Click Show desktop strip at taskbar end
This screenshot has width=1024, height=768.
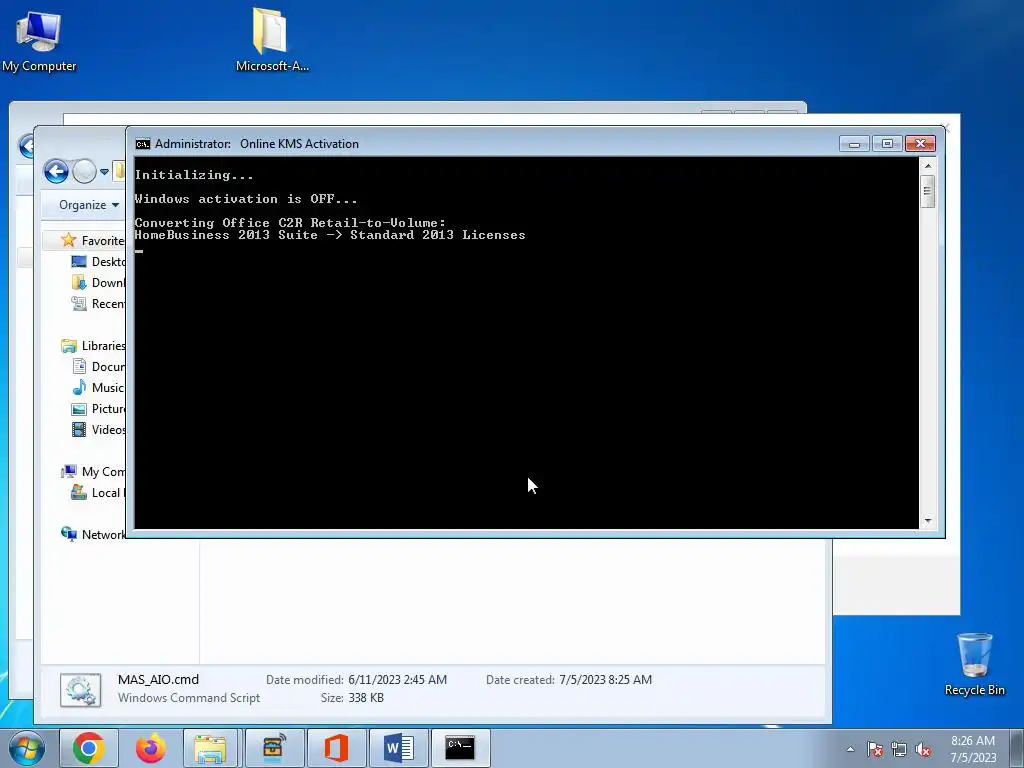click(x=1017, y=749)
